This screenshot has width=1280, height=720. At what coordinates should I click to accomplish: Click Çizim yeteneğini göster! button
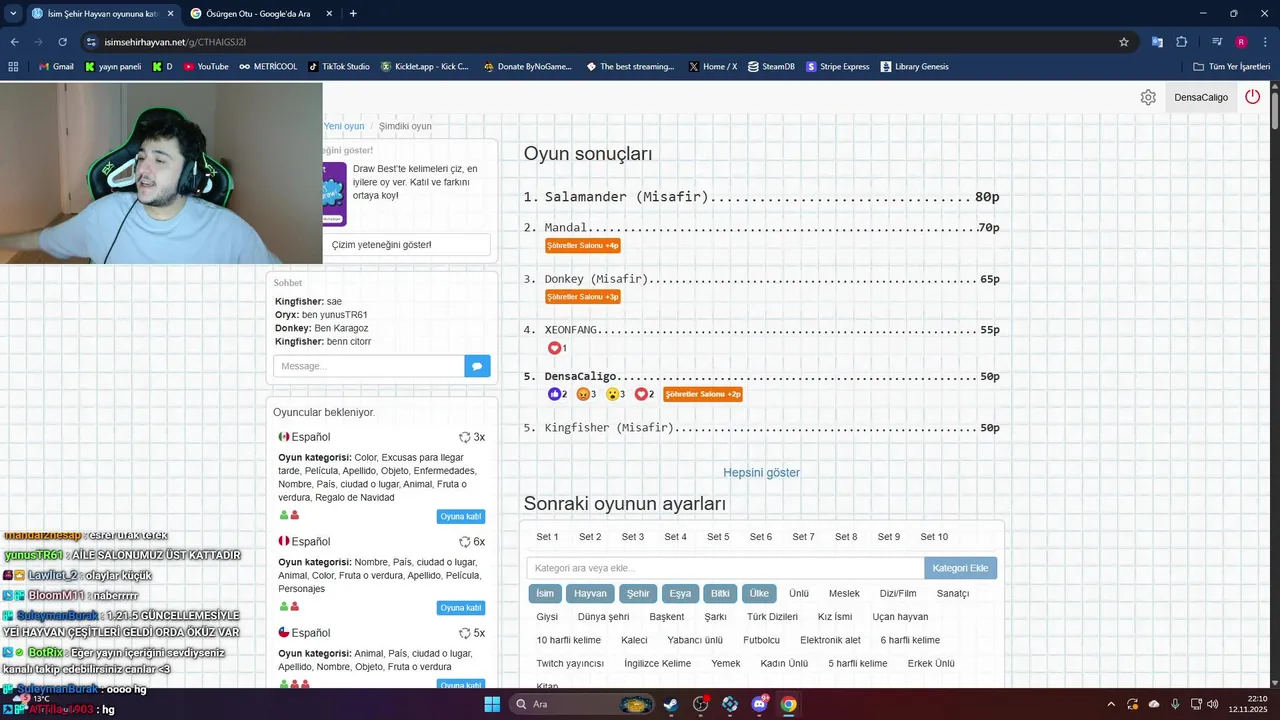382,244
